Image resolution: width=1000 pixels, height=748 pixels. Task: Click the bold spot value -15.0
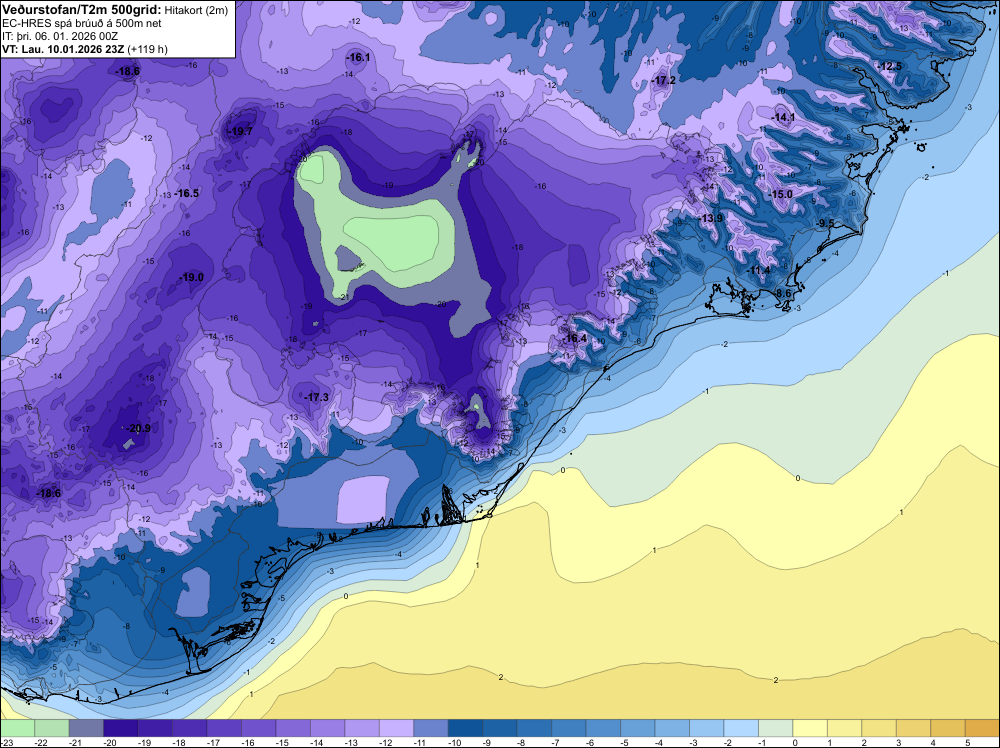click(780, 194)
